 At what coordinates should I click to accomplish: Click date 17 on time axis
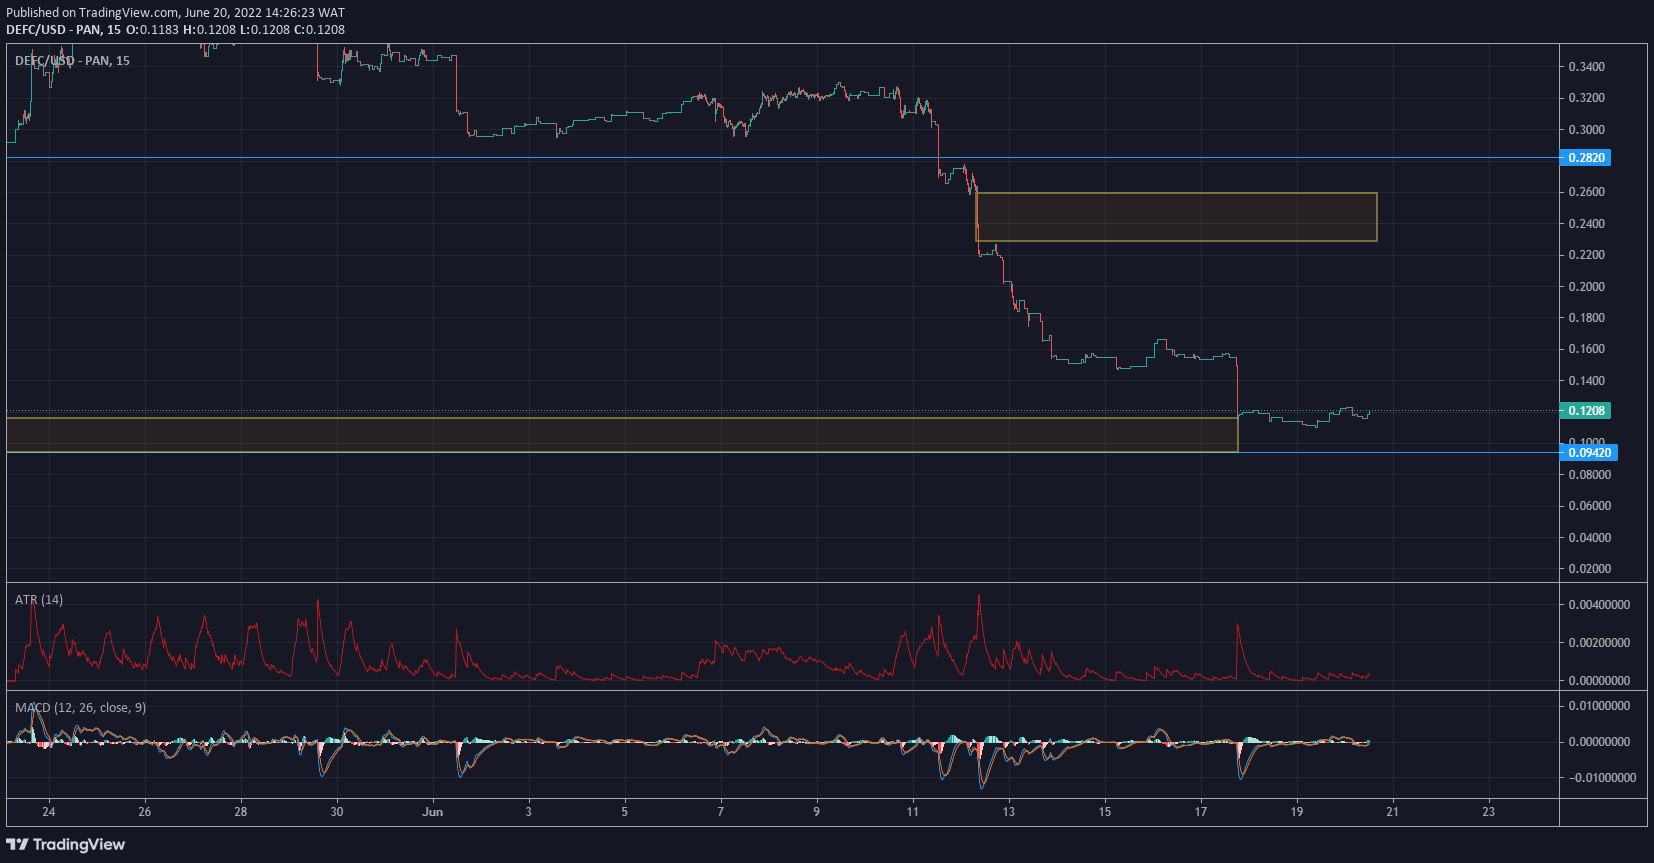[x=1201, y=812]
